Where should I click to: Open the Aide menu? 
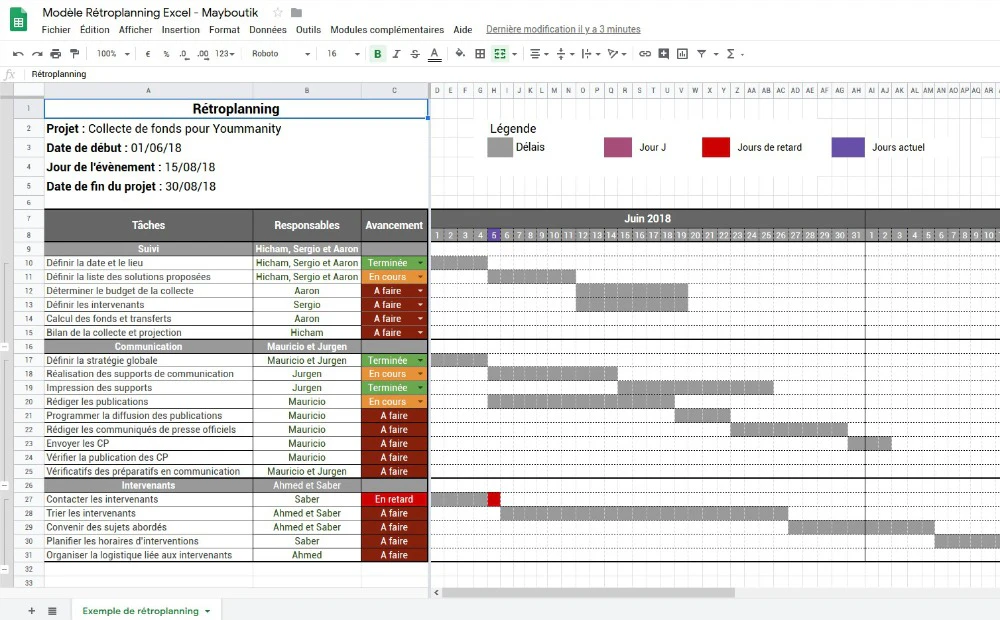click(462, 29)
